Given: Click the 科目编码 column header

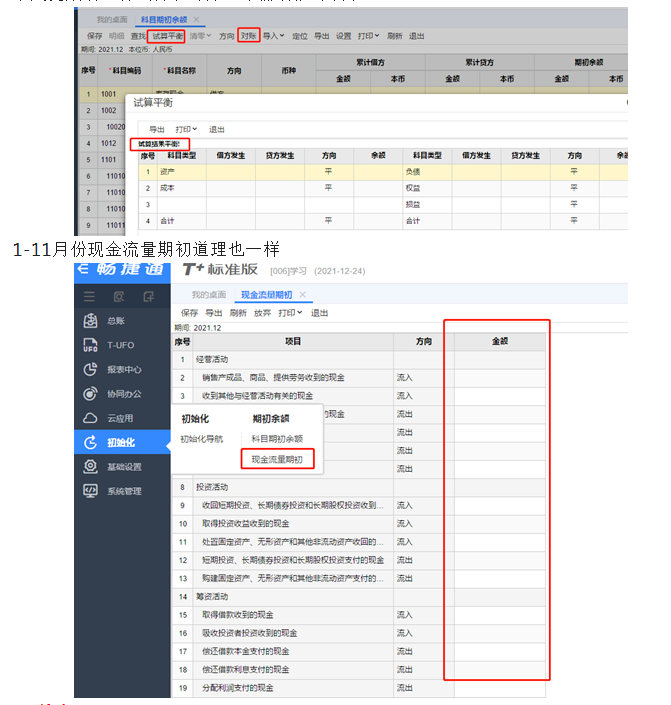Looking at the screenshot, I should tap(125, 71).
